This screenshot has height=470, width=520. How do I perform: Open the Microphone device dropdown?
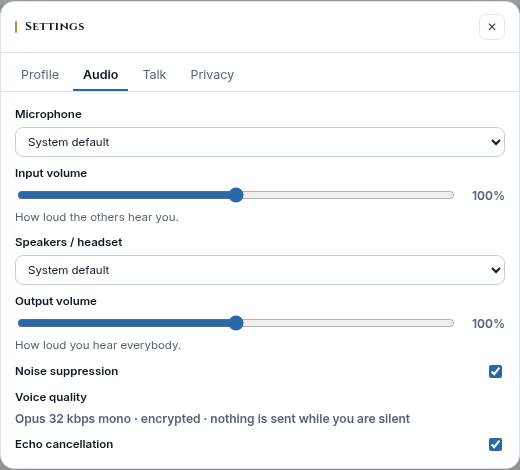260,142
